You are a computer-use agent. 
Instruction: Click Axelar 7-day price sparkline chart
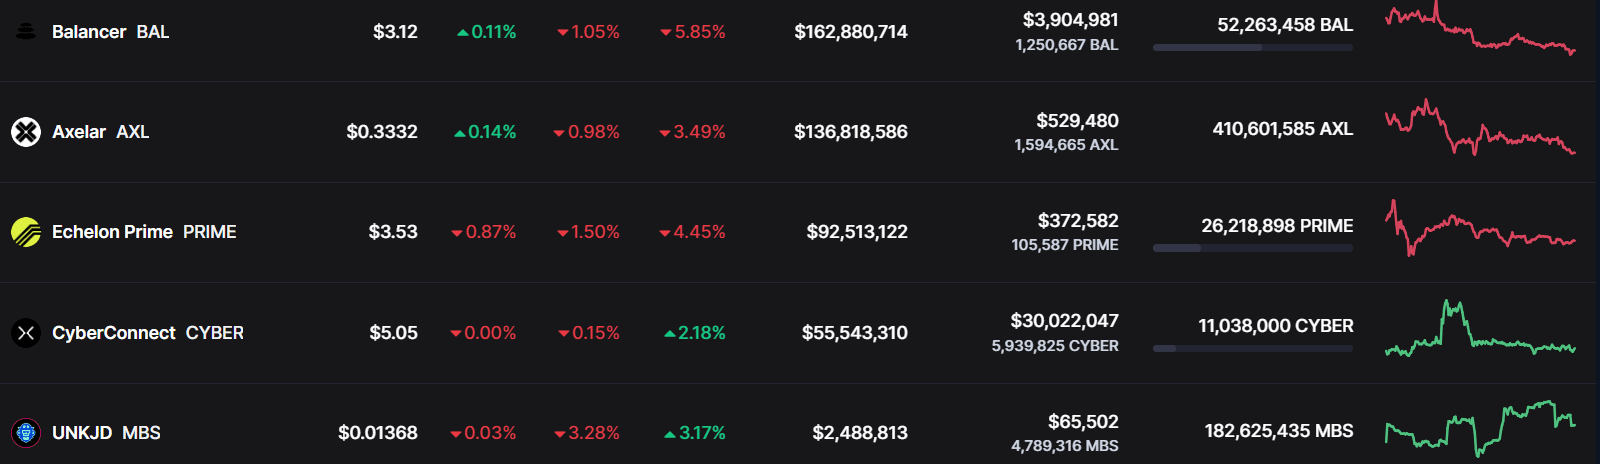click(x=1479, y=130)
